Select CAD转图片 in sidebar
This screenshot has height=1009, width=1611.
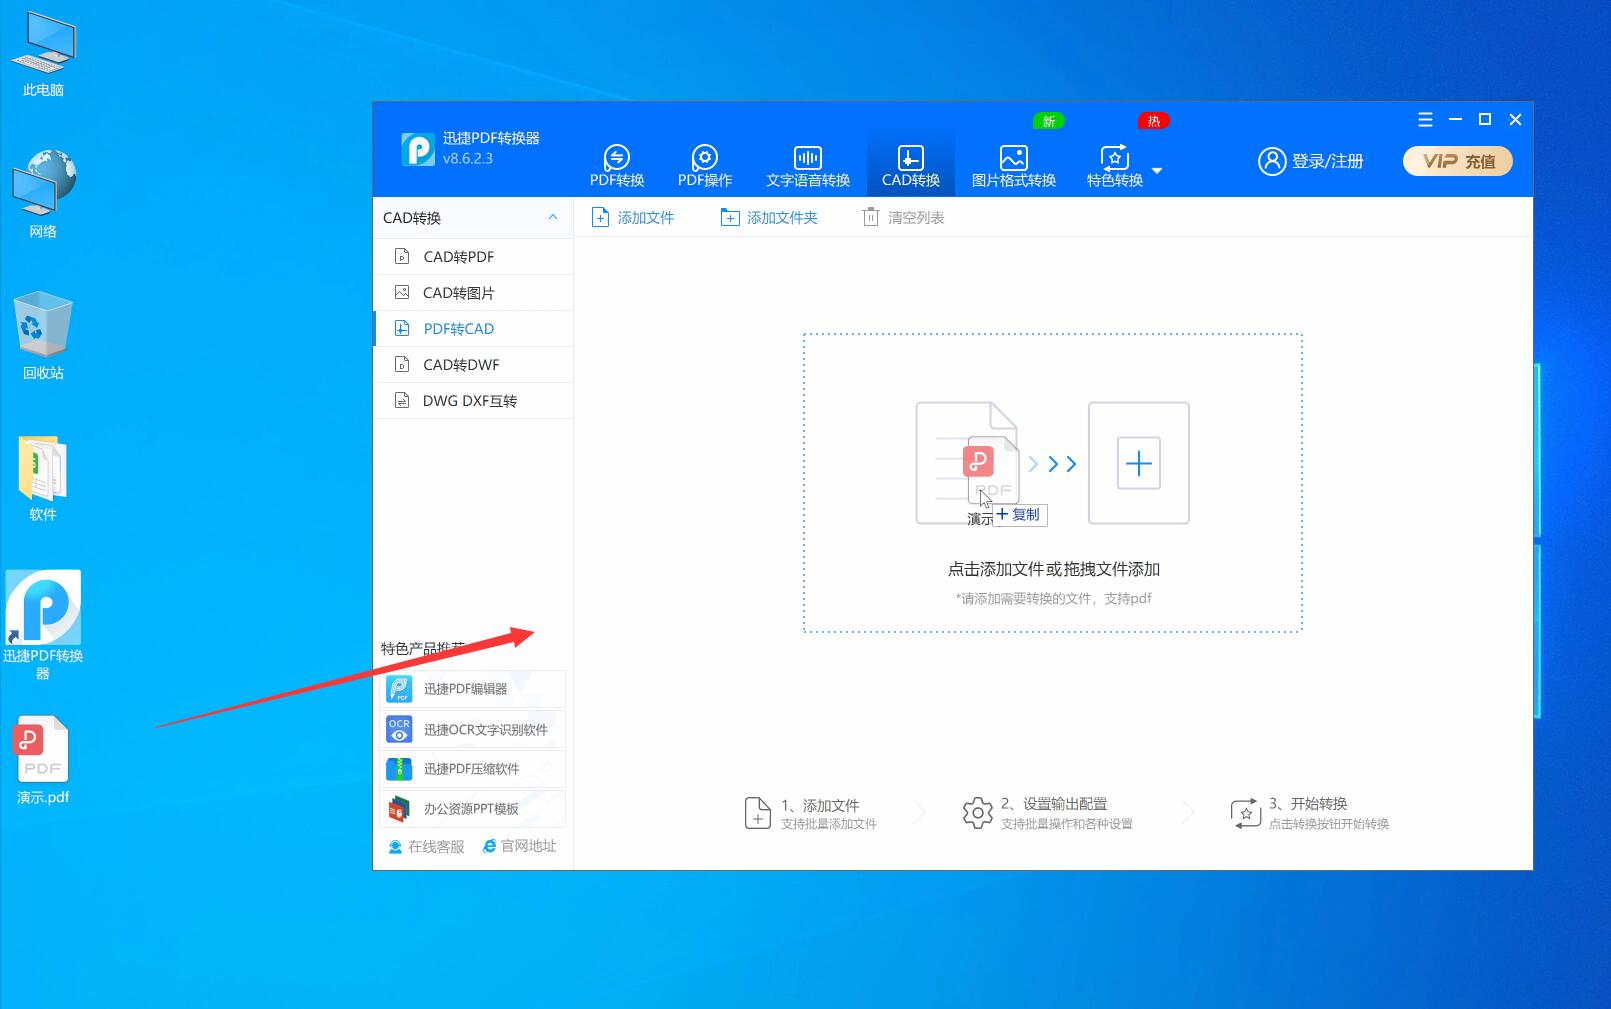tap(473, 293)
